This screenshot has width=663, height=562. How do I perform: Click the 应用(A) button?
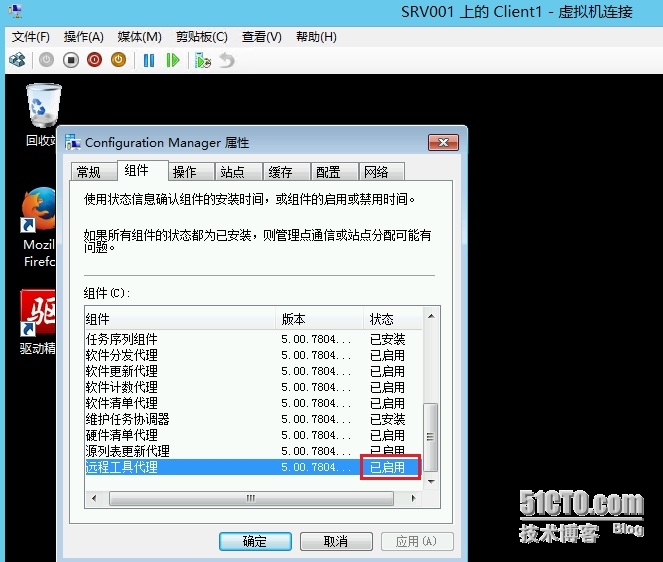pyautogui.click(x=417, y=541)
